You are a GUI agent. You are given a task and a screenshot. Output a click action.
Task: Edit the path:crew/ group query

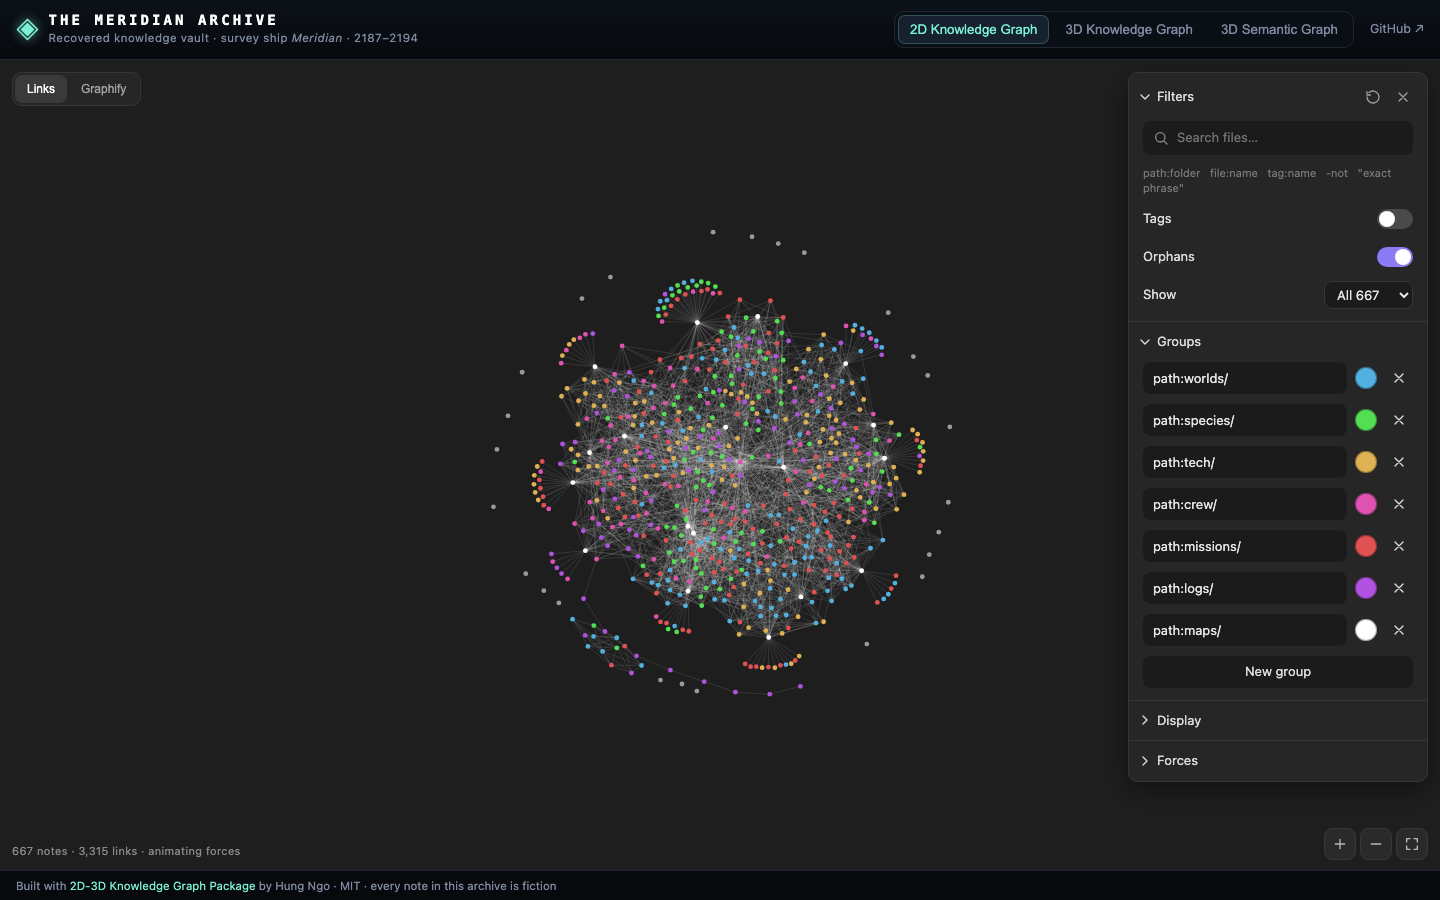(x=1245, y=504)
